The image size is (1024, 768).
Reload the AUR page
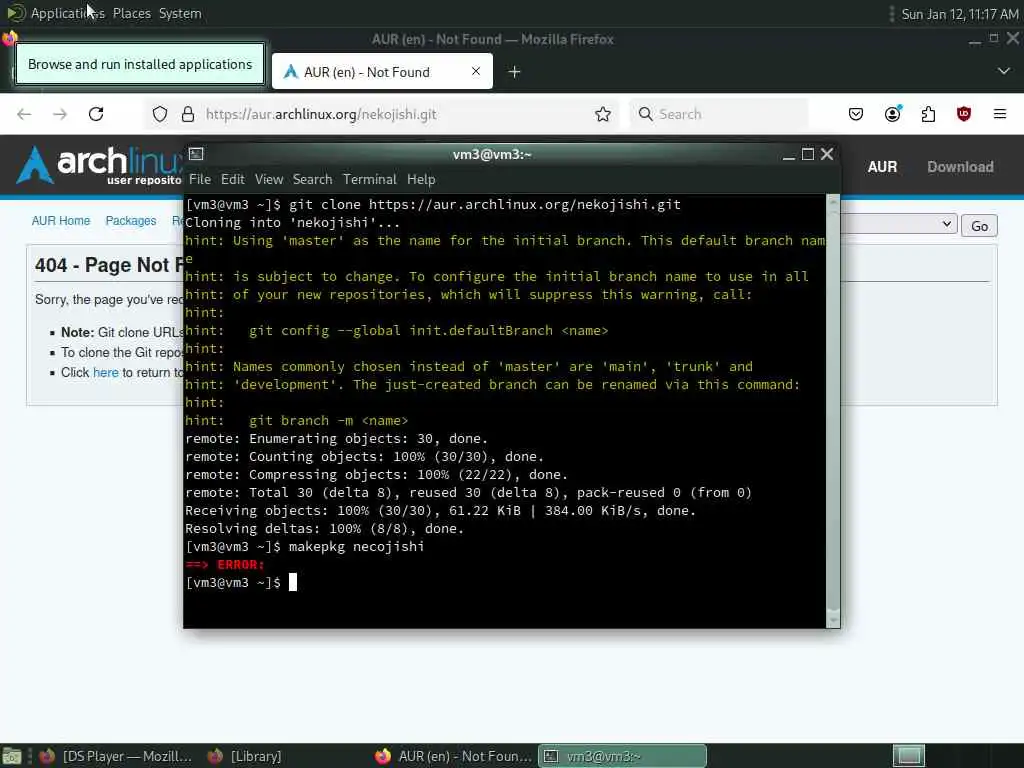[x=96, y=114]
